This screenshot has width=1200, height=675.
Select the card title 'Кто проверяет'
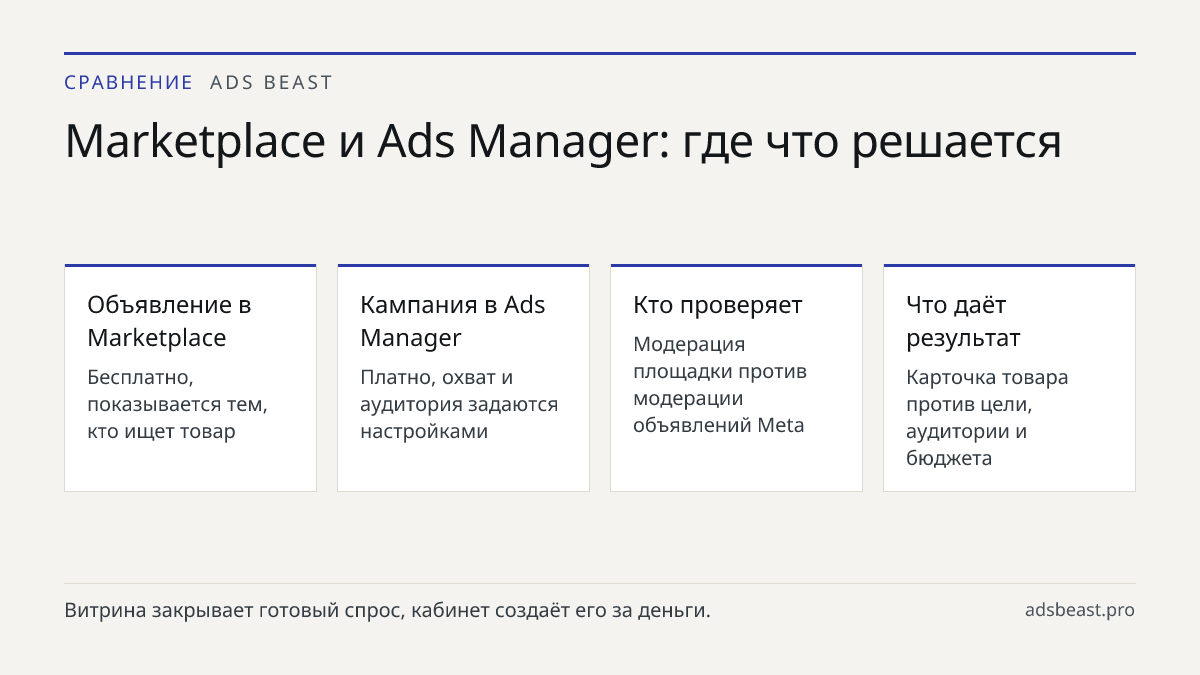pos(718,305)
